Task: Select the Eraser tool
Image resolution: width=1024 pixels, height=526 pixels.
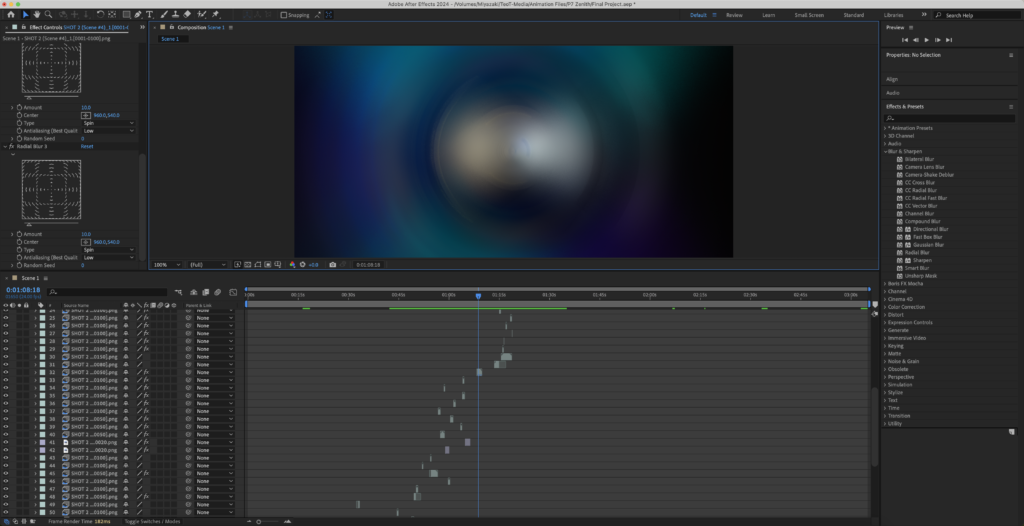Action: (188, 15)
